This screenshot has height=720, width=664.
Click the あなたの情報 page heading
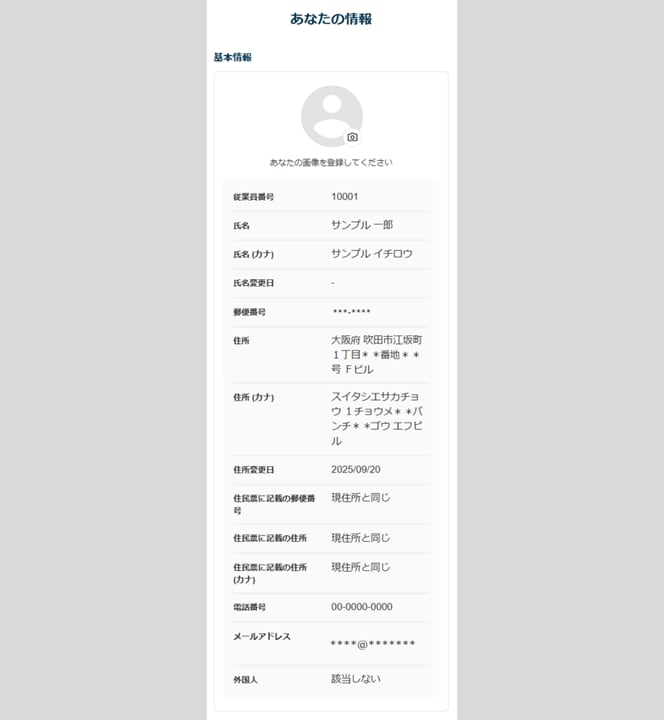(x=331, y=19)
